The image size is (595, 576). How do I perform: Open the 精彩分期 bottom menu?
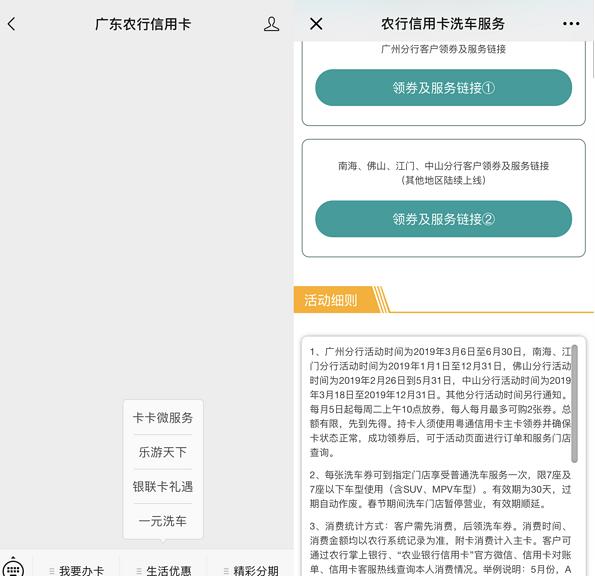tap(252, 570)
